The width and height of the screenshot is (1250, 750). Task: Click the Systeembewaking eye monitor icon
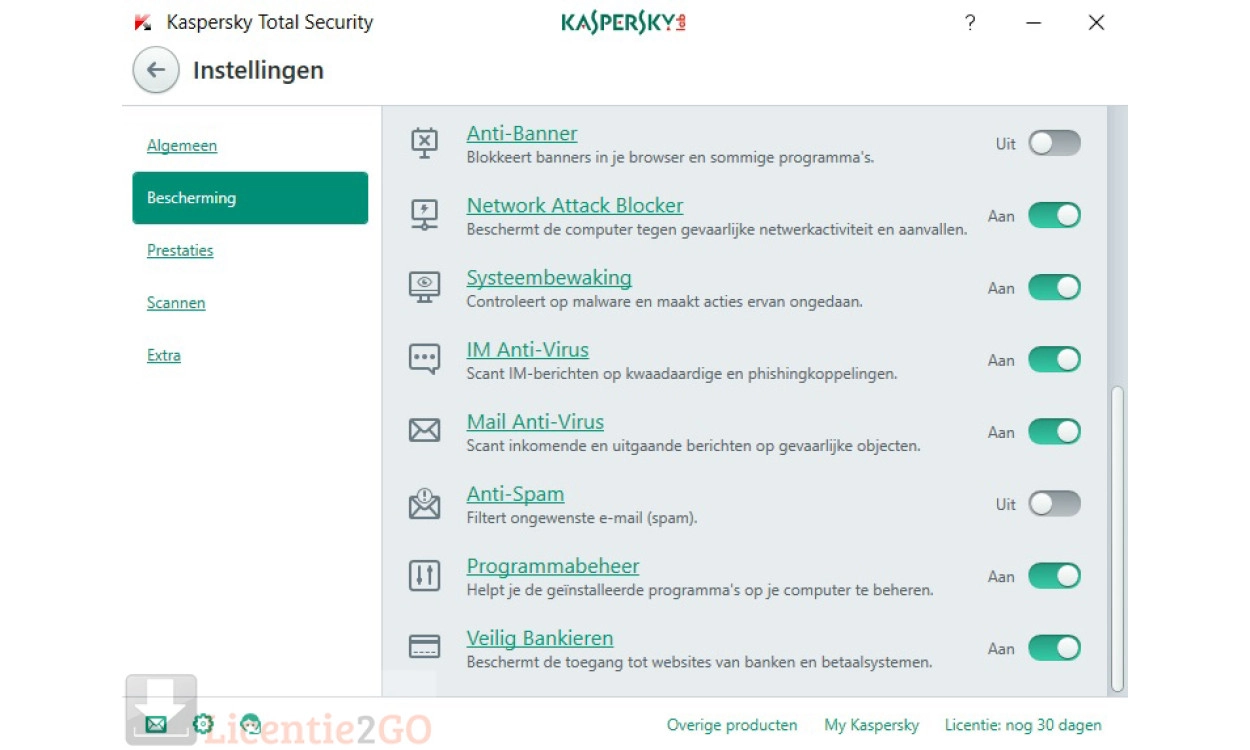424,287
